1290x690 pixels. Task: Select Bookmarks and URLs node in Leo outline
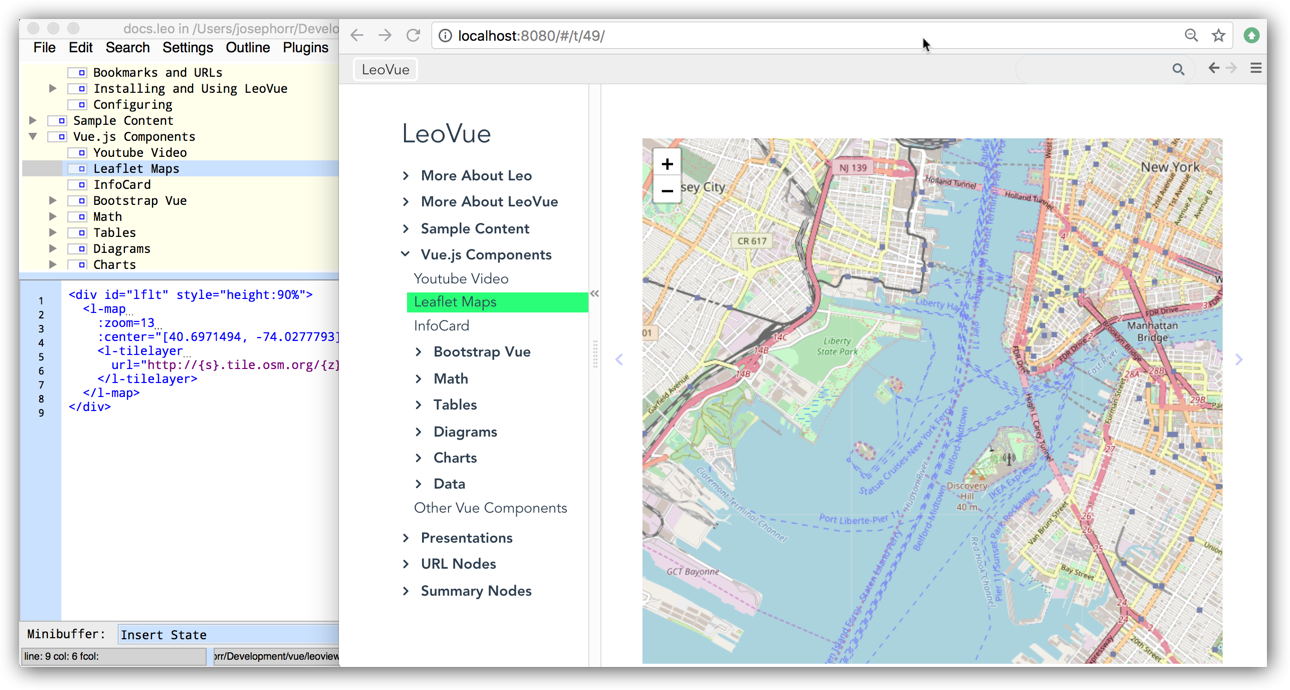(158, 73)
